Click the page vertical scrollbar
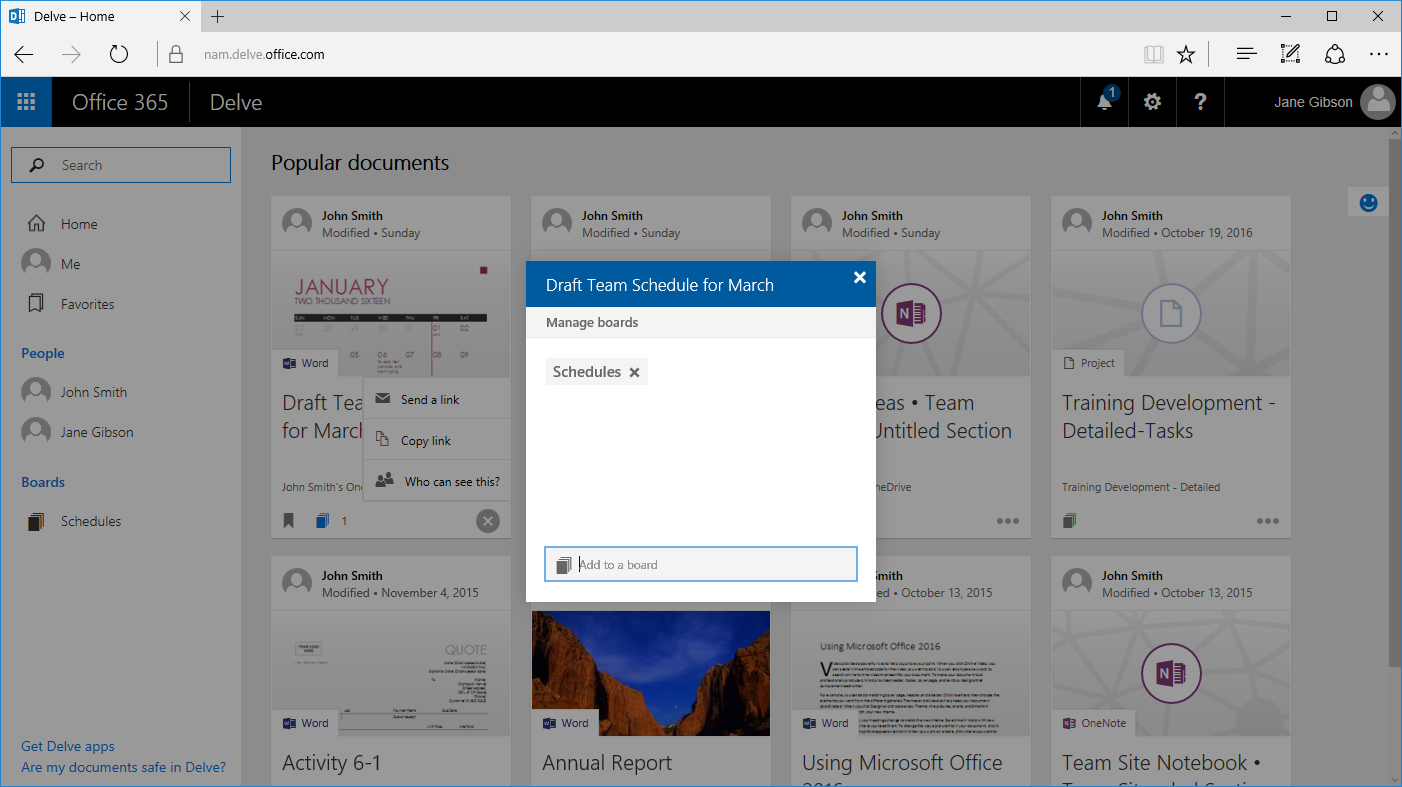1402x787 pixels. [1395, 400]
